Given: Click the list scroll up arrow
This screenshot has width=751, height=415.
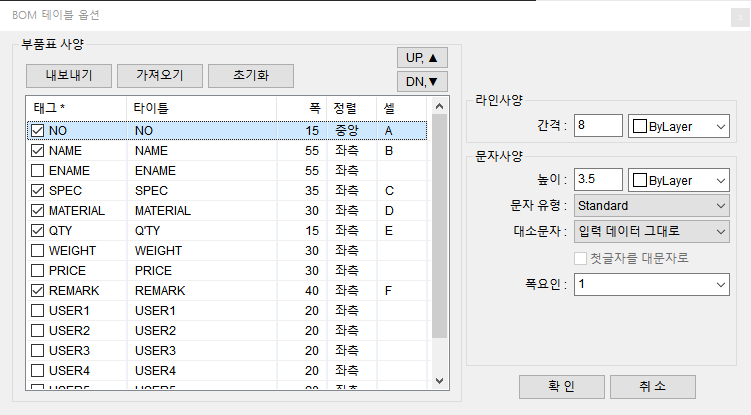Looking at the screenshot, I should coord(440,106).
